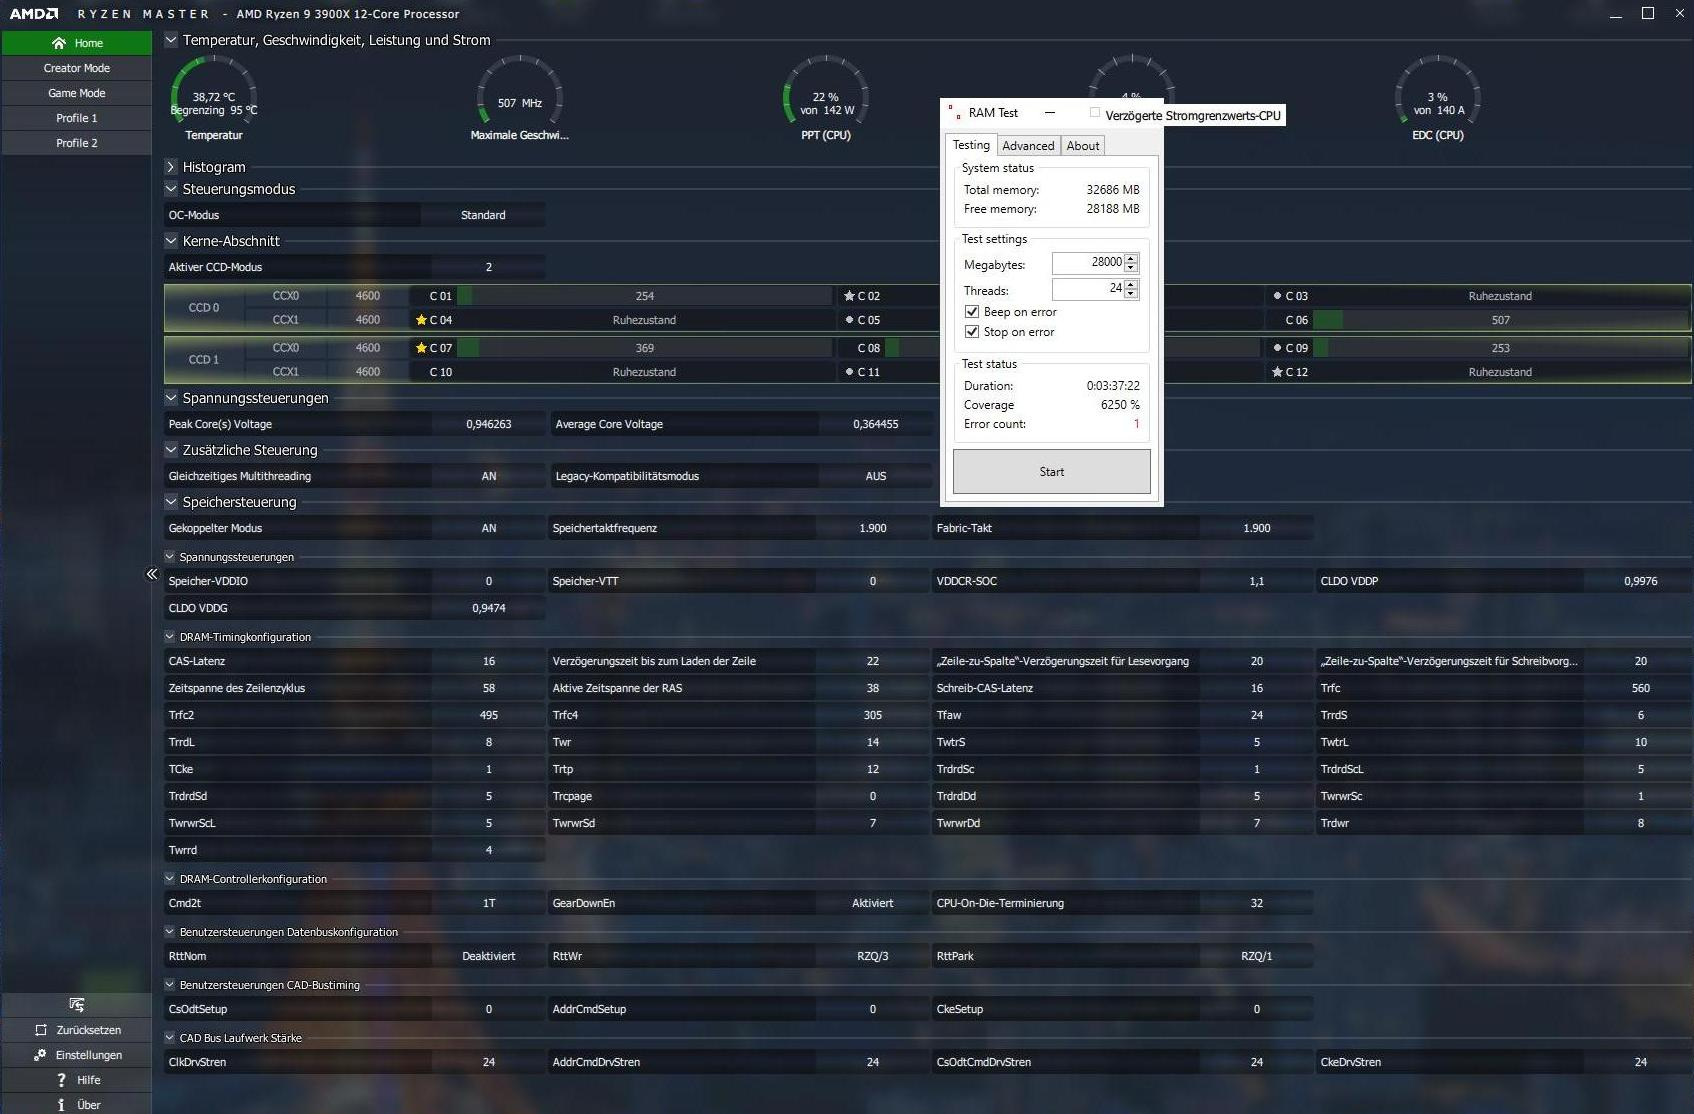This screenshot has width=1694, height=1114.
Task: Click the grey star next to C 02
Action: click(849, 296)
